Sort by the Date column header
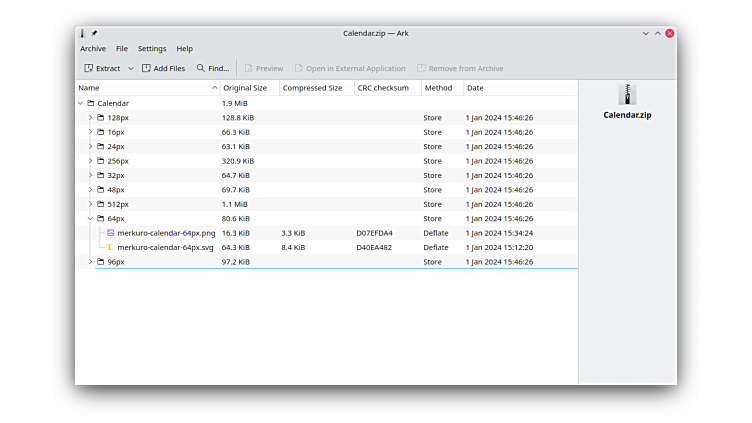 pos(474,88)
